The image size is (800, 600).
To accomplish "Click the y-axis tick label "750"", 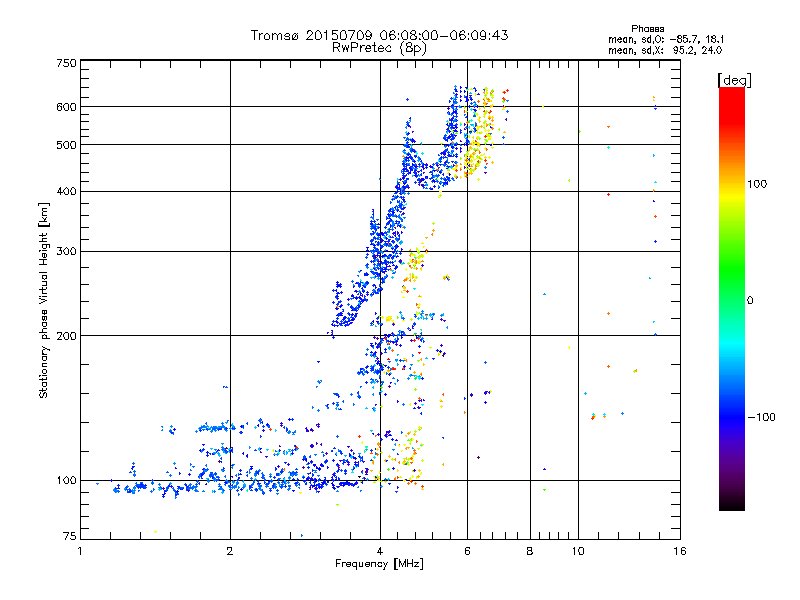I will [x=66, y=63].
